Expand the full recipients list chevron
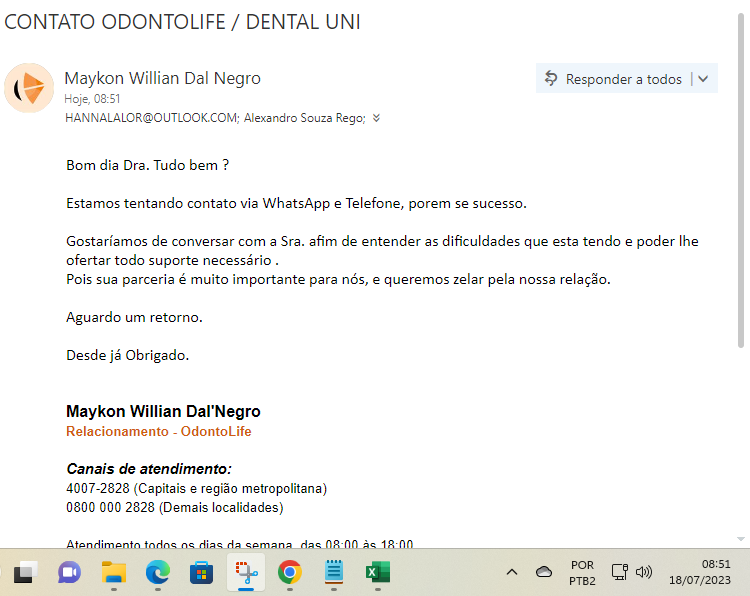Viewport: 750px width, 596px height. coord(376,117)
